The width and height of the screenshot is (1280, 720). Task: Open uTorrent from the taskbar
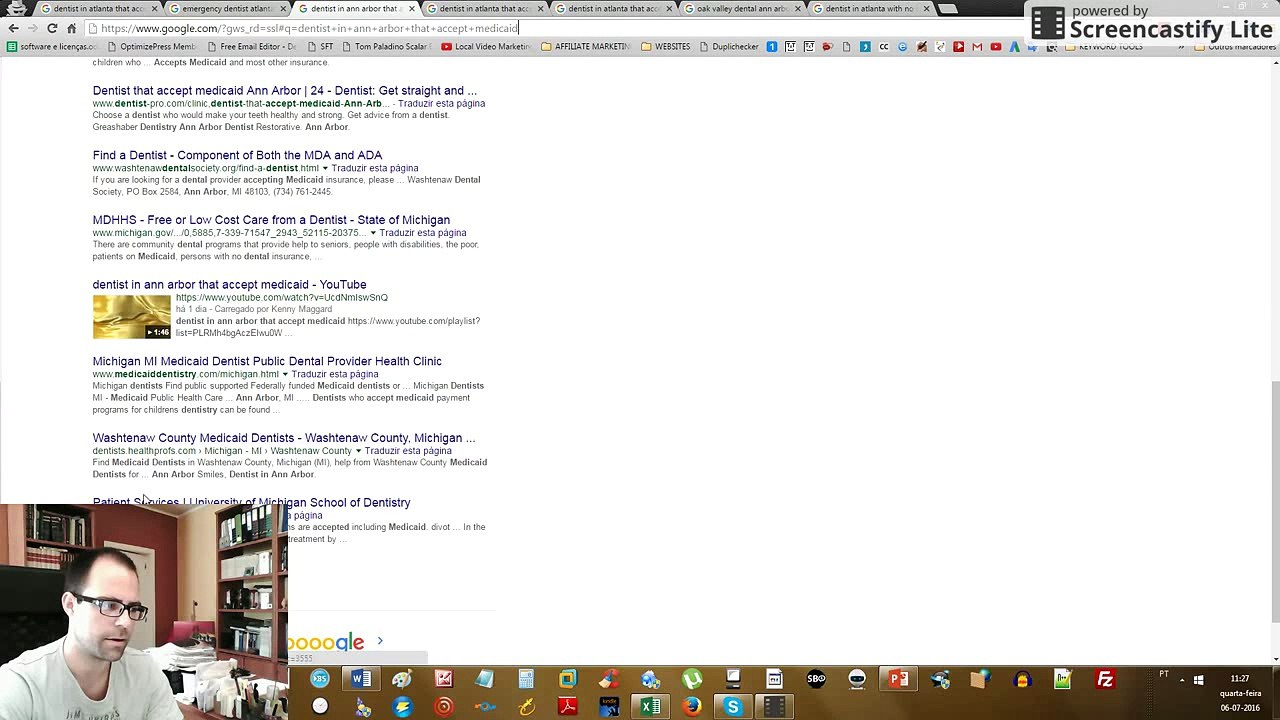[692, 680]
